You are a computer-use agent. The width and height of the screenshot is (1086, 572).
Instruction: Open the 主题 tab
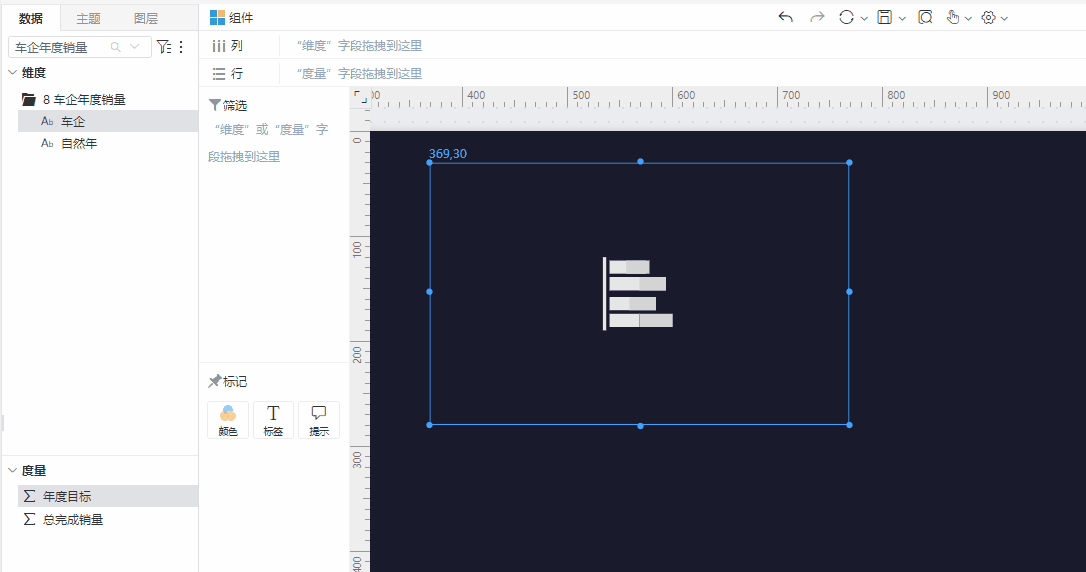tap(89, 18)
